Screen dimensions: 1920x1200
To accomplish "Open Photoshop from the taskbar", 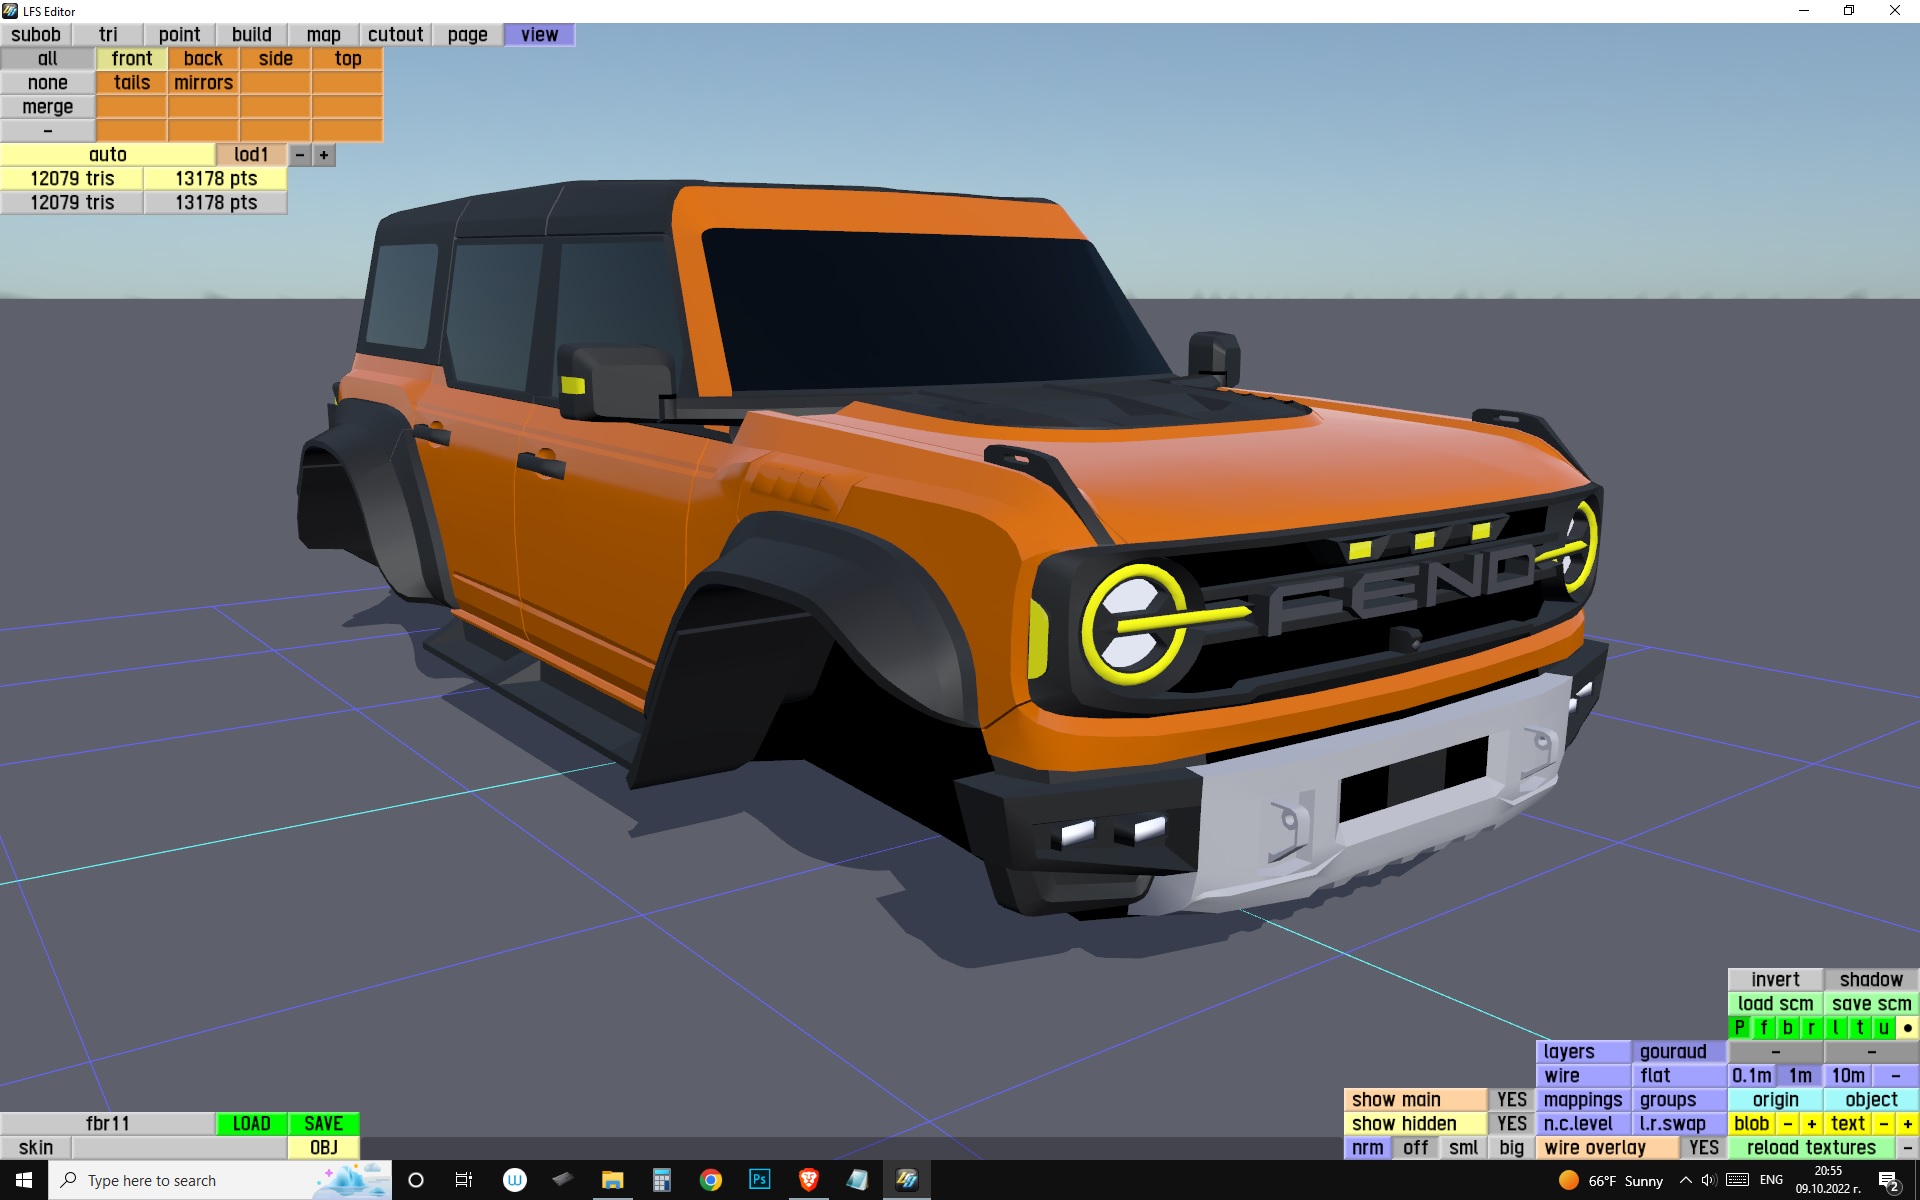I will 759,1180.
